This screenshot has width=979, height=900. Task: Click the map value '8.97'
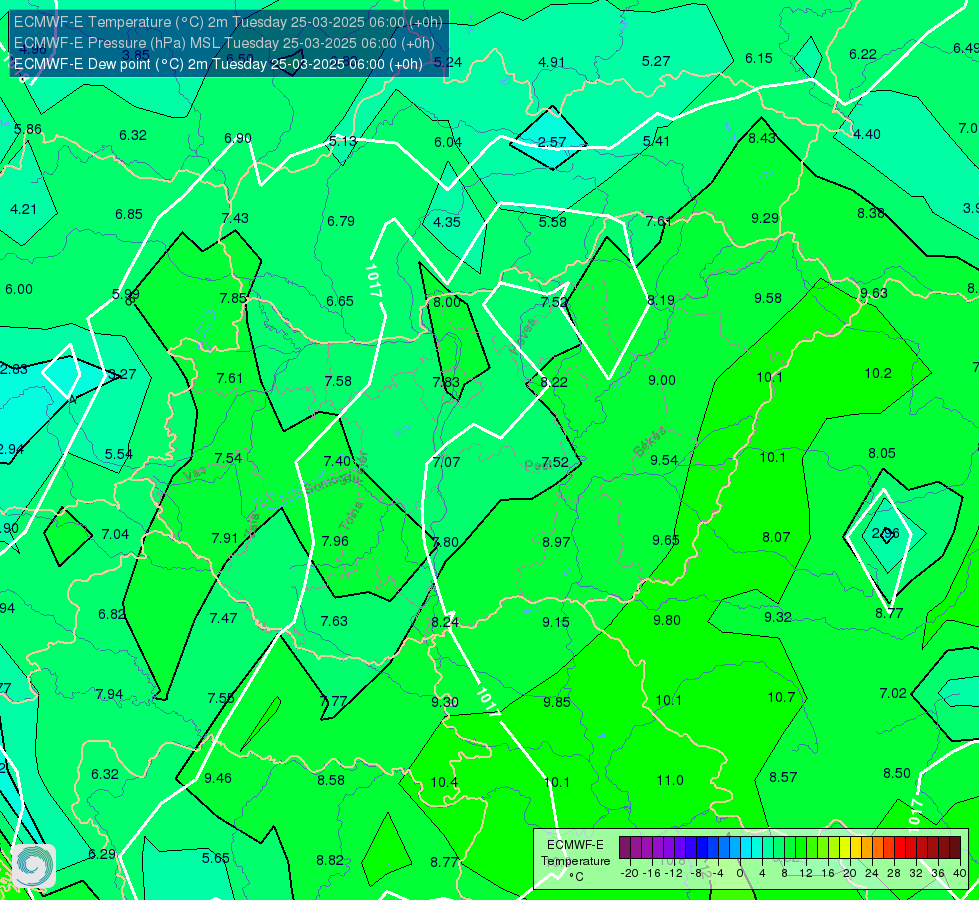click(556, 542)
